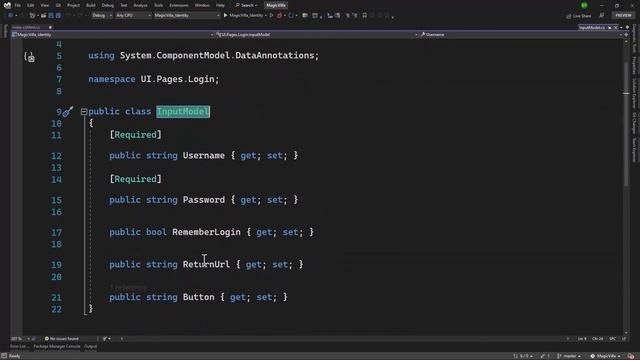Open the Username member navigation dropdown

521,35
